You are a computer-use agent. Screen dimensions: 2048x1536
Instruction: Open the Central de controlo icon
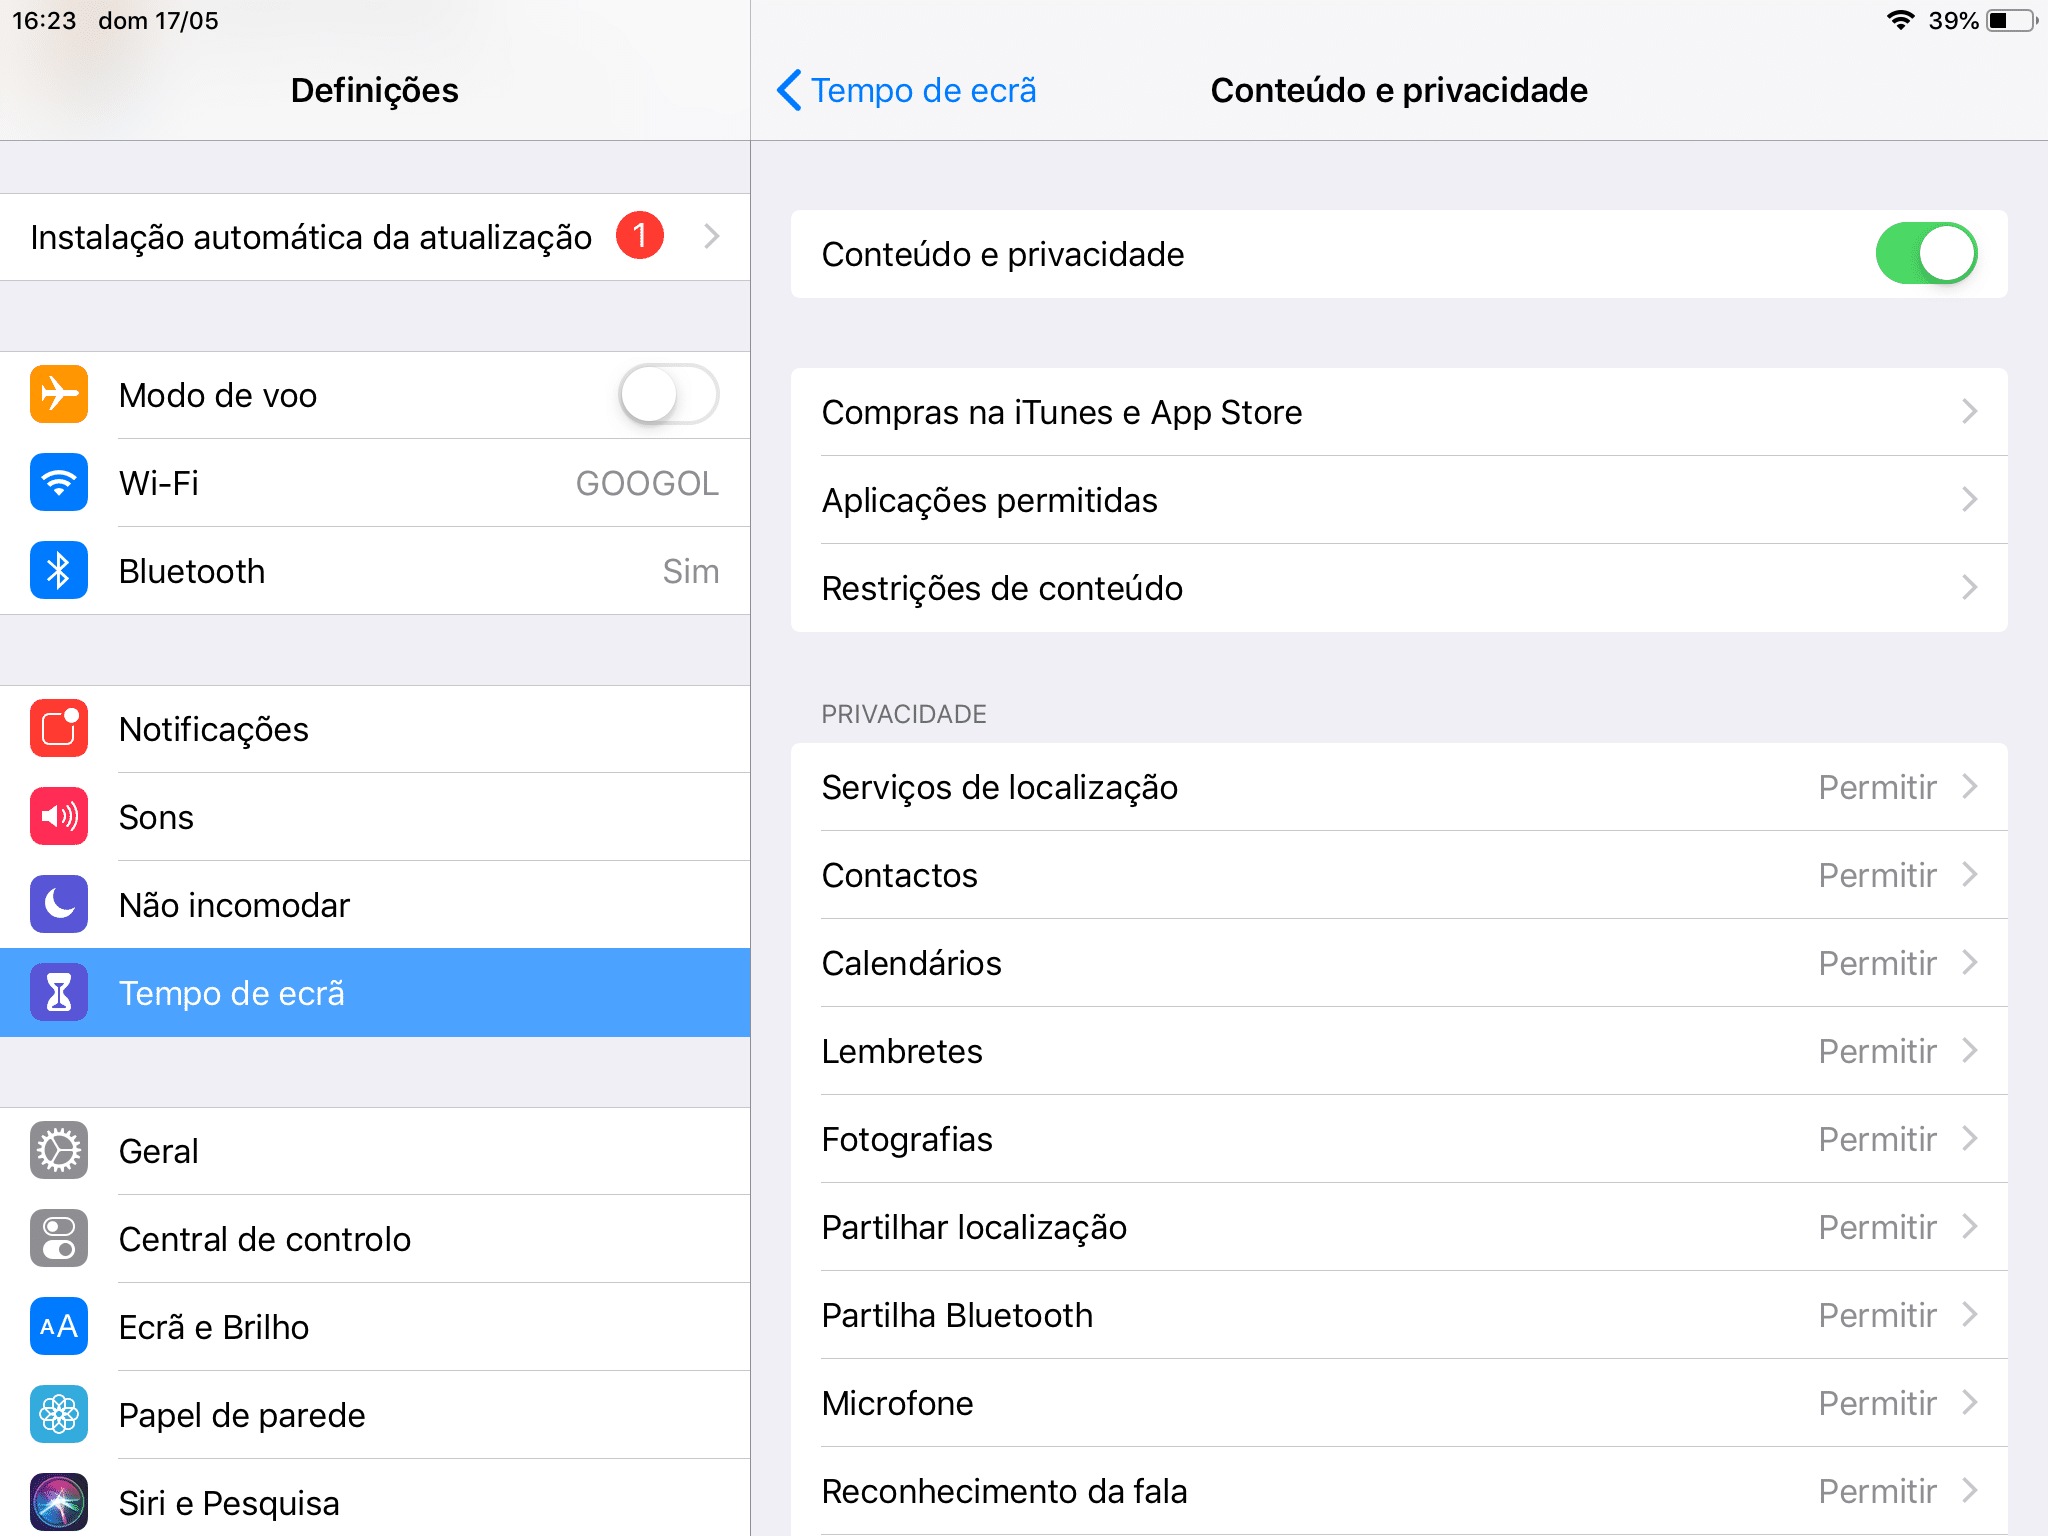click(x=59, y=1239)
